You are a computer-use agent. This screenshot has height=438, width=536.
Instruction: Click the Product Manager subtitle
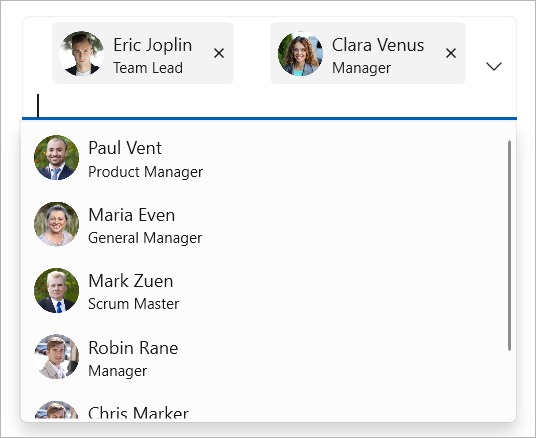(x=146, y=172)
